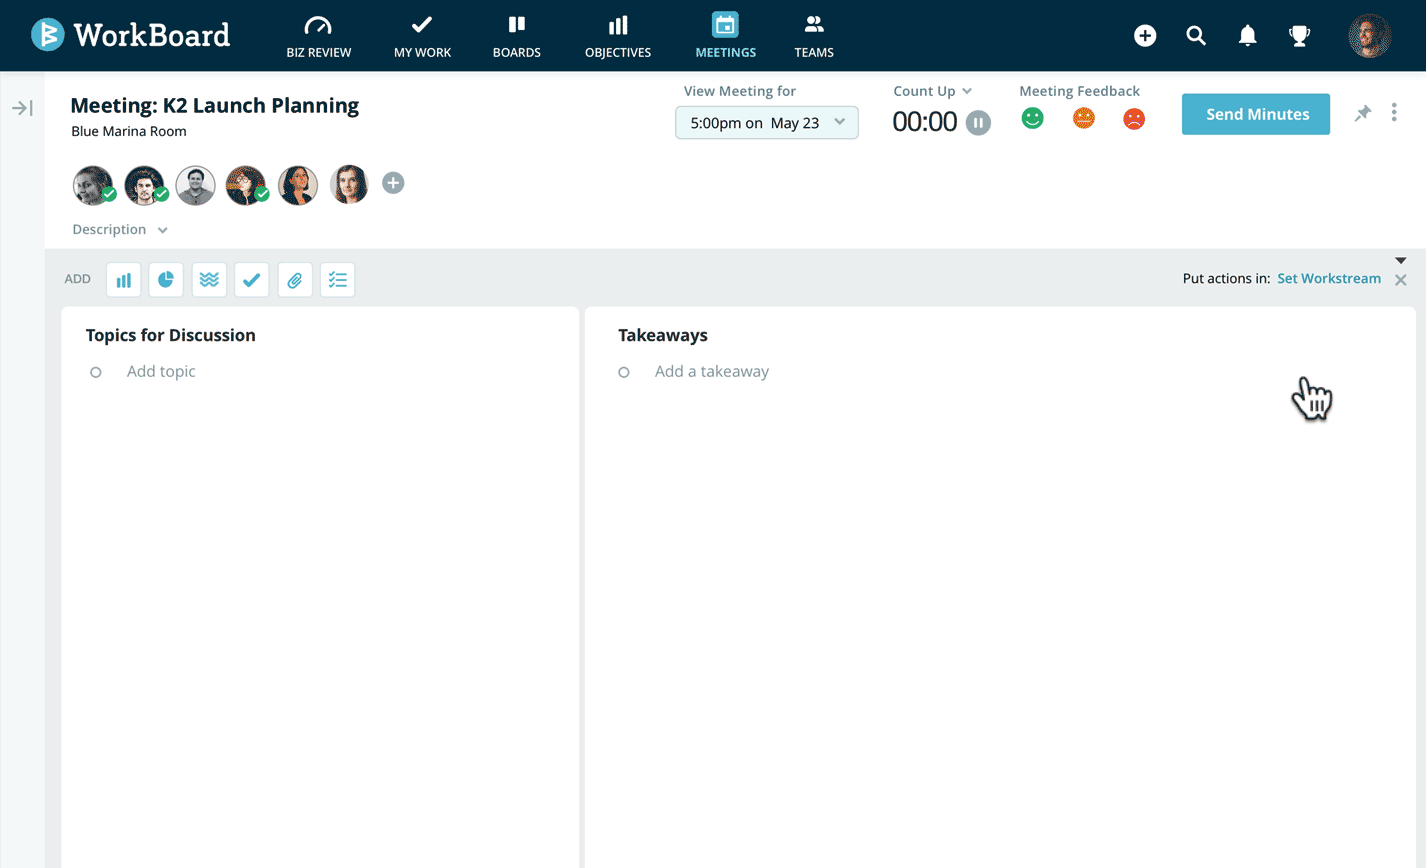Open notifications bell
Viewport: 1426px width, 868px height.
click(x=1247, y=36)
